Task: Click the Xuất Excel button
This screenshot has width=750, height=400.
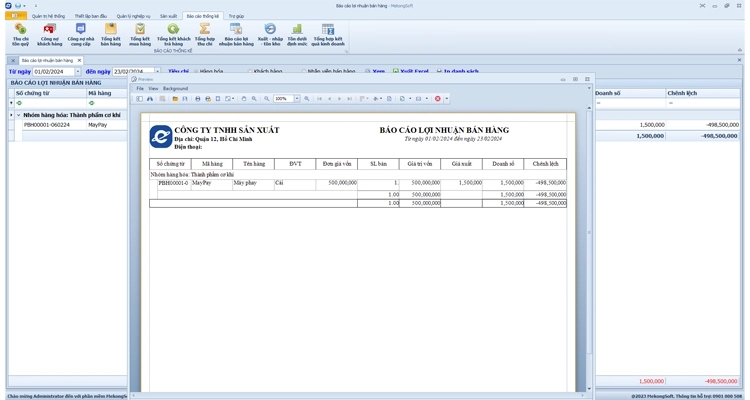Action: [x=410, y=72]
